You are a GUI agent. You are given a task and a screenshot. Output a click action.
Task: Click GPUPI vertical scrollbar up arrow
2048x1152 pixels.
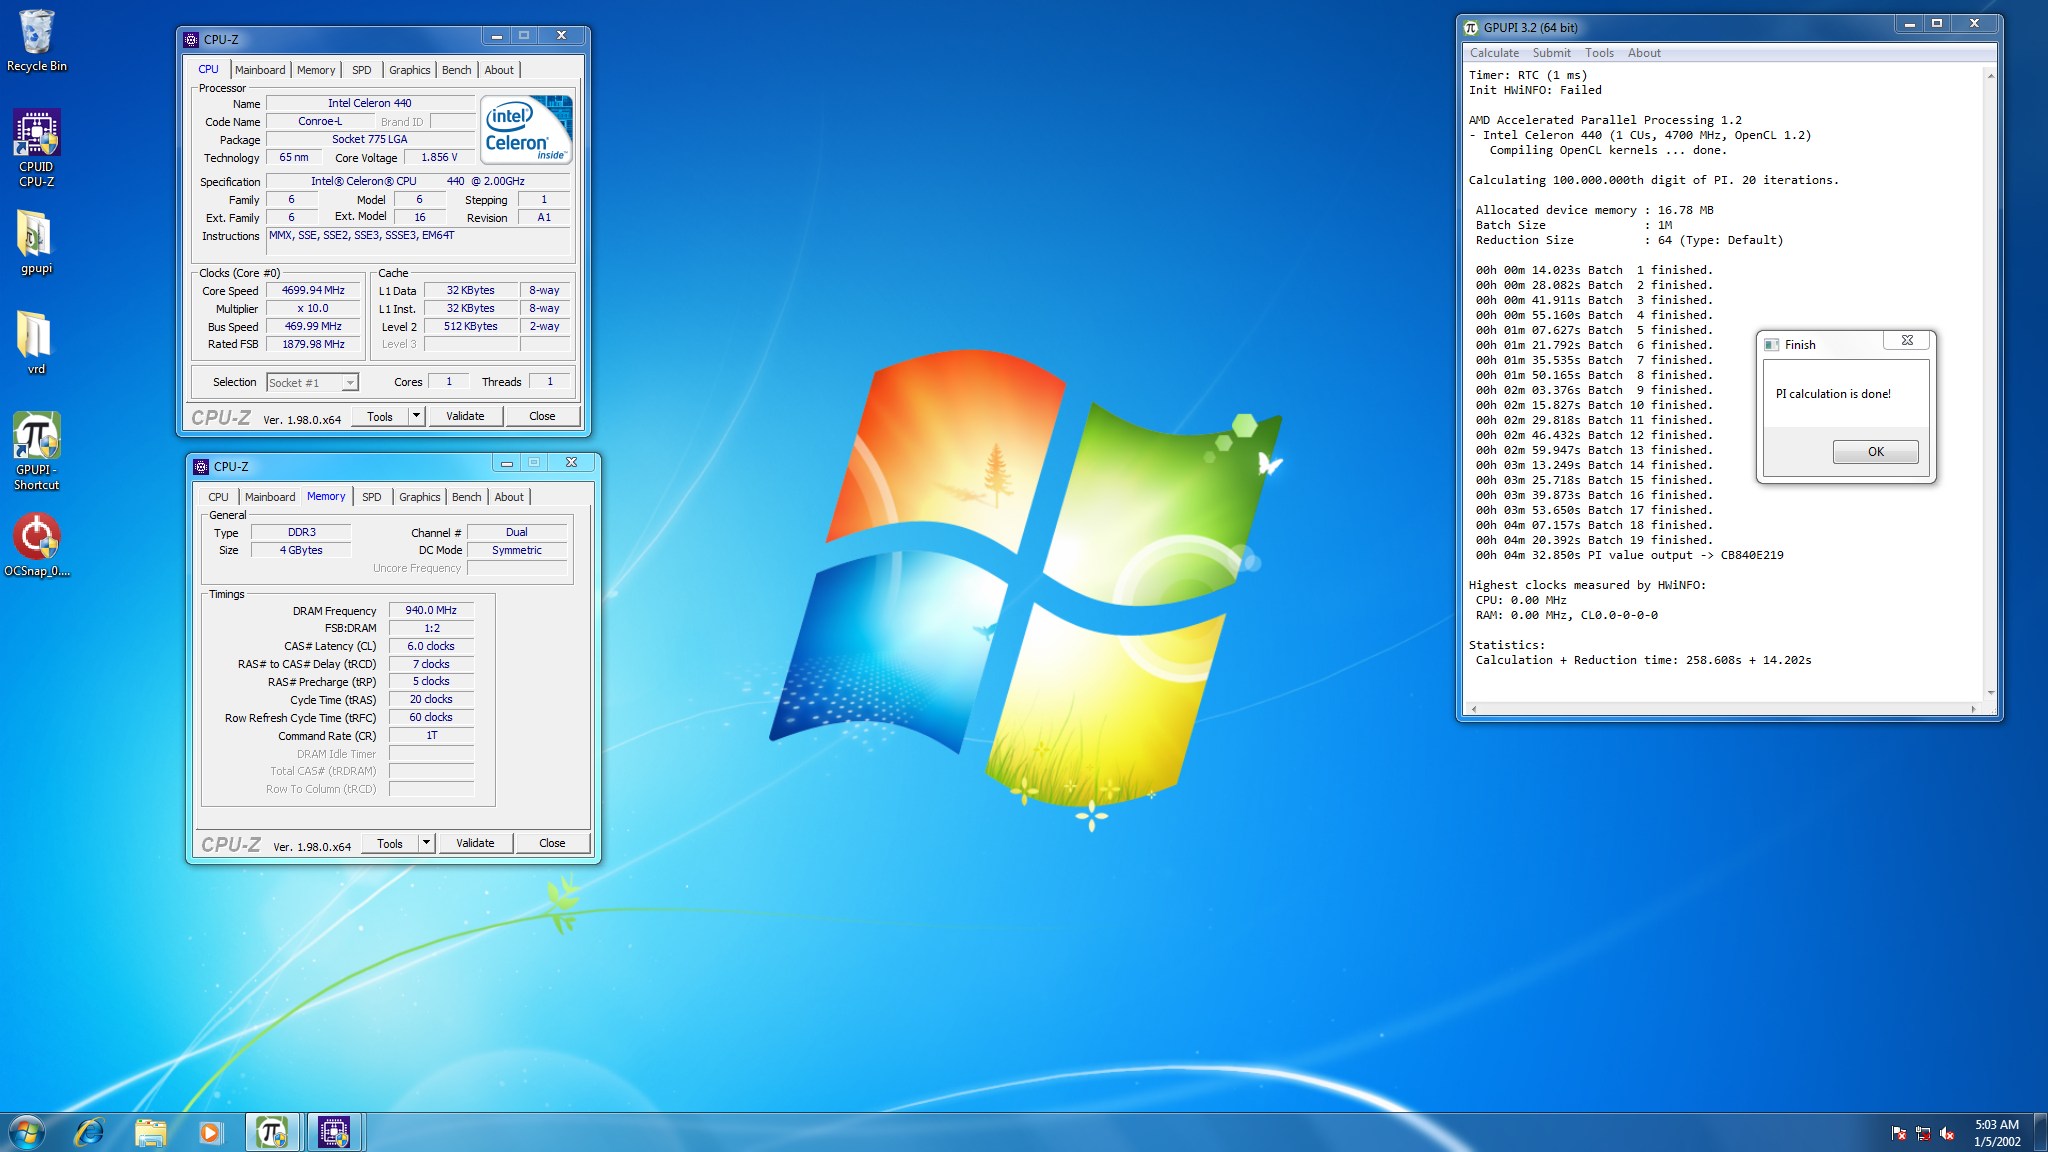point(1990,76)
